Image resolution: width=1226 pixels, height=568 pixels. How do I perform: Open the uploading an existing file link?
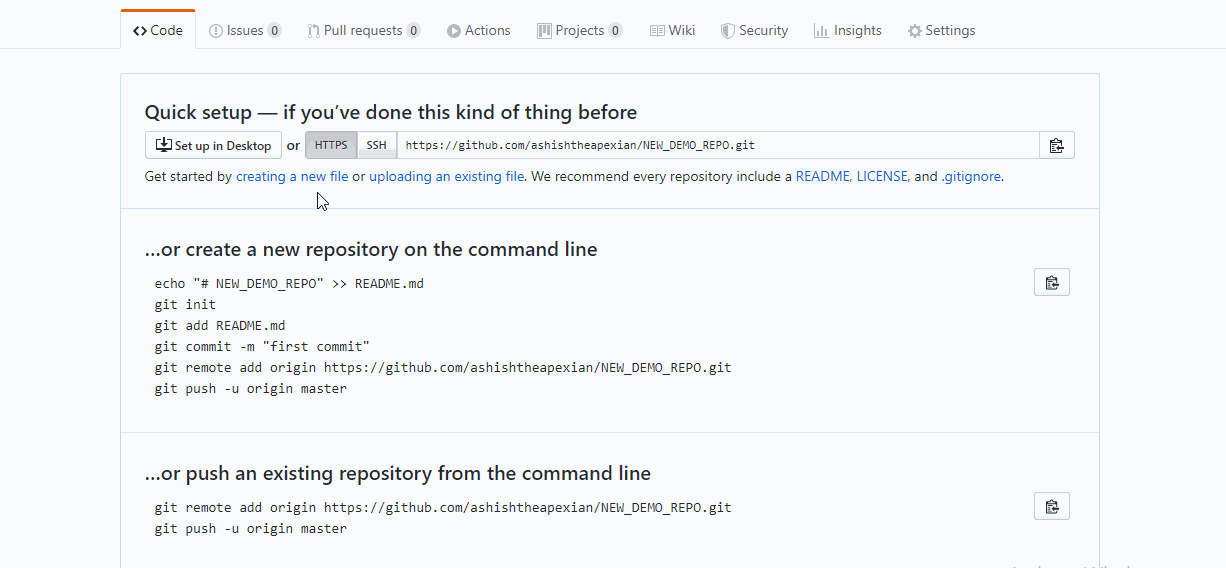pyautogui.click(x=446, y=177)
